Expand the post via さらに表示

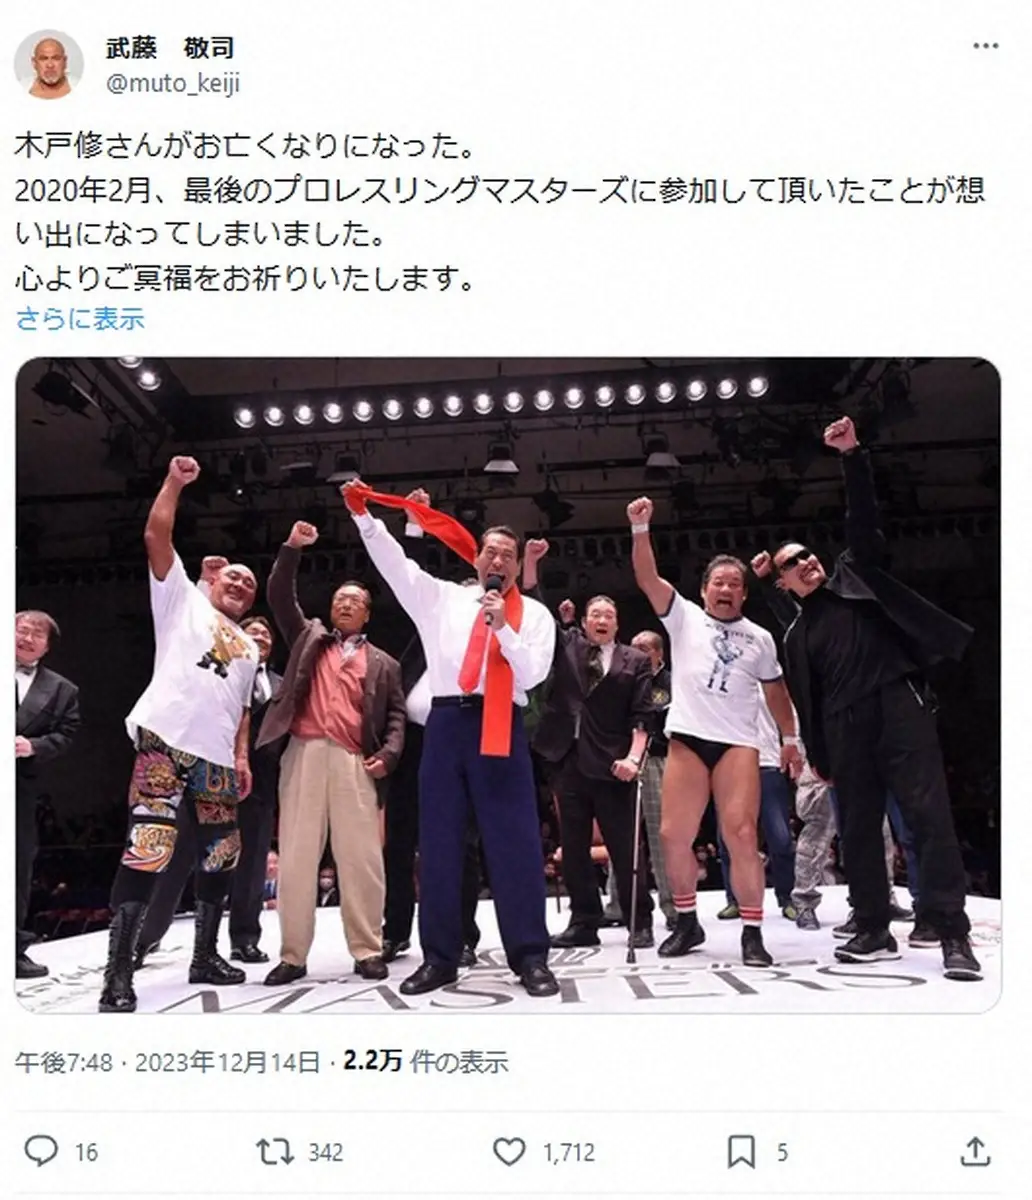pos(80,319)
